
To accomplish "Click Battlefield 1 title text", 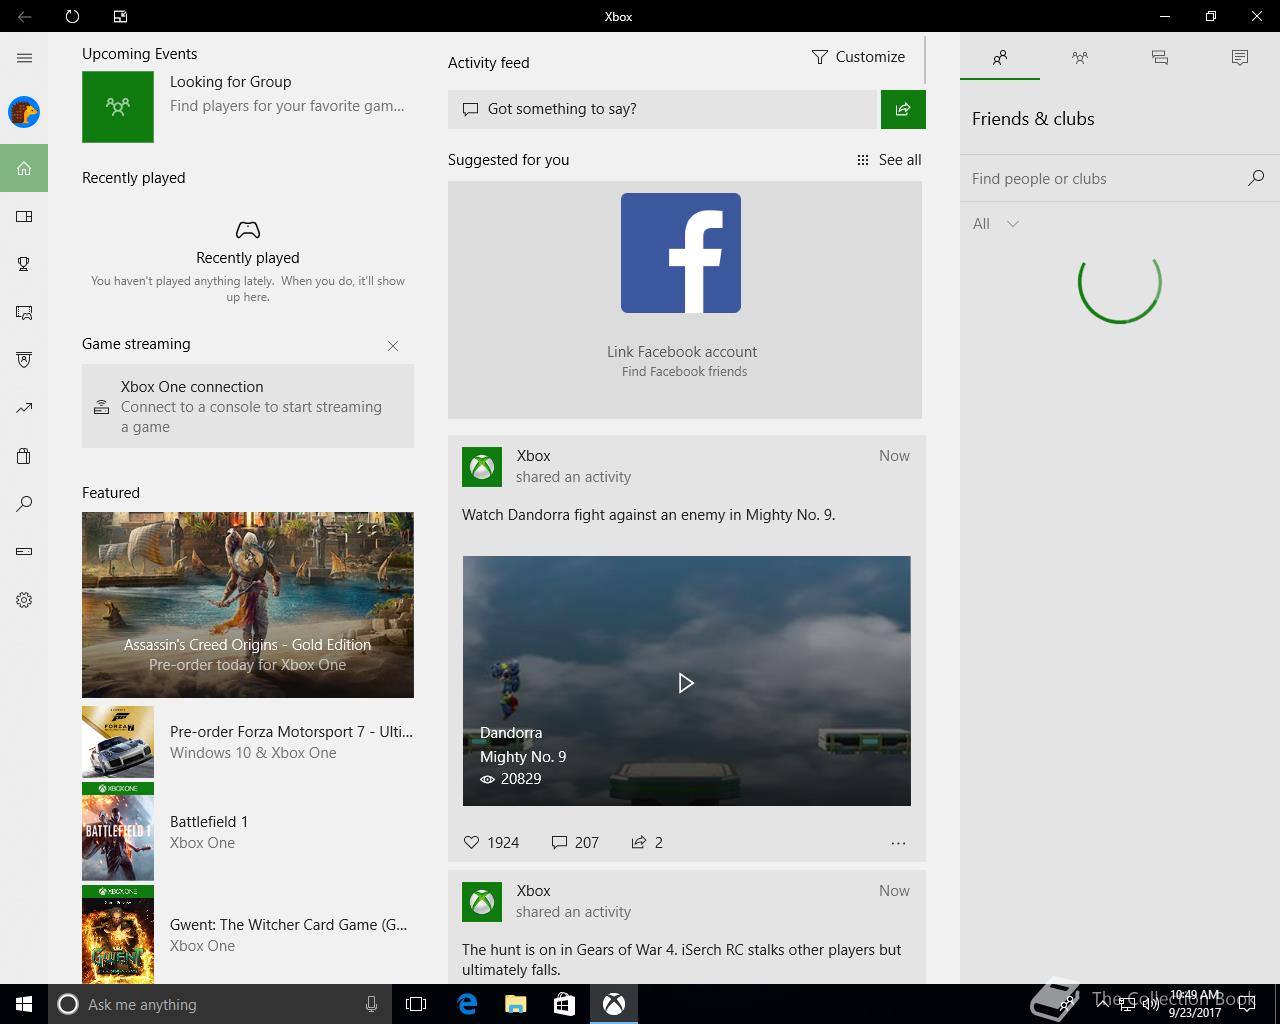I will (x=209, y=822).
